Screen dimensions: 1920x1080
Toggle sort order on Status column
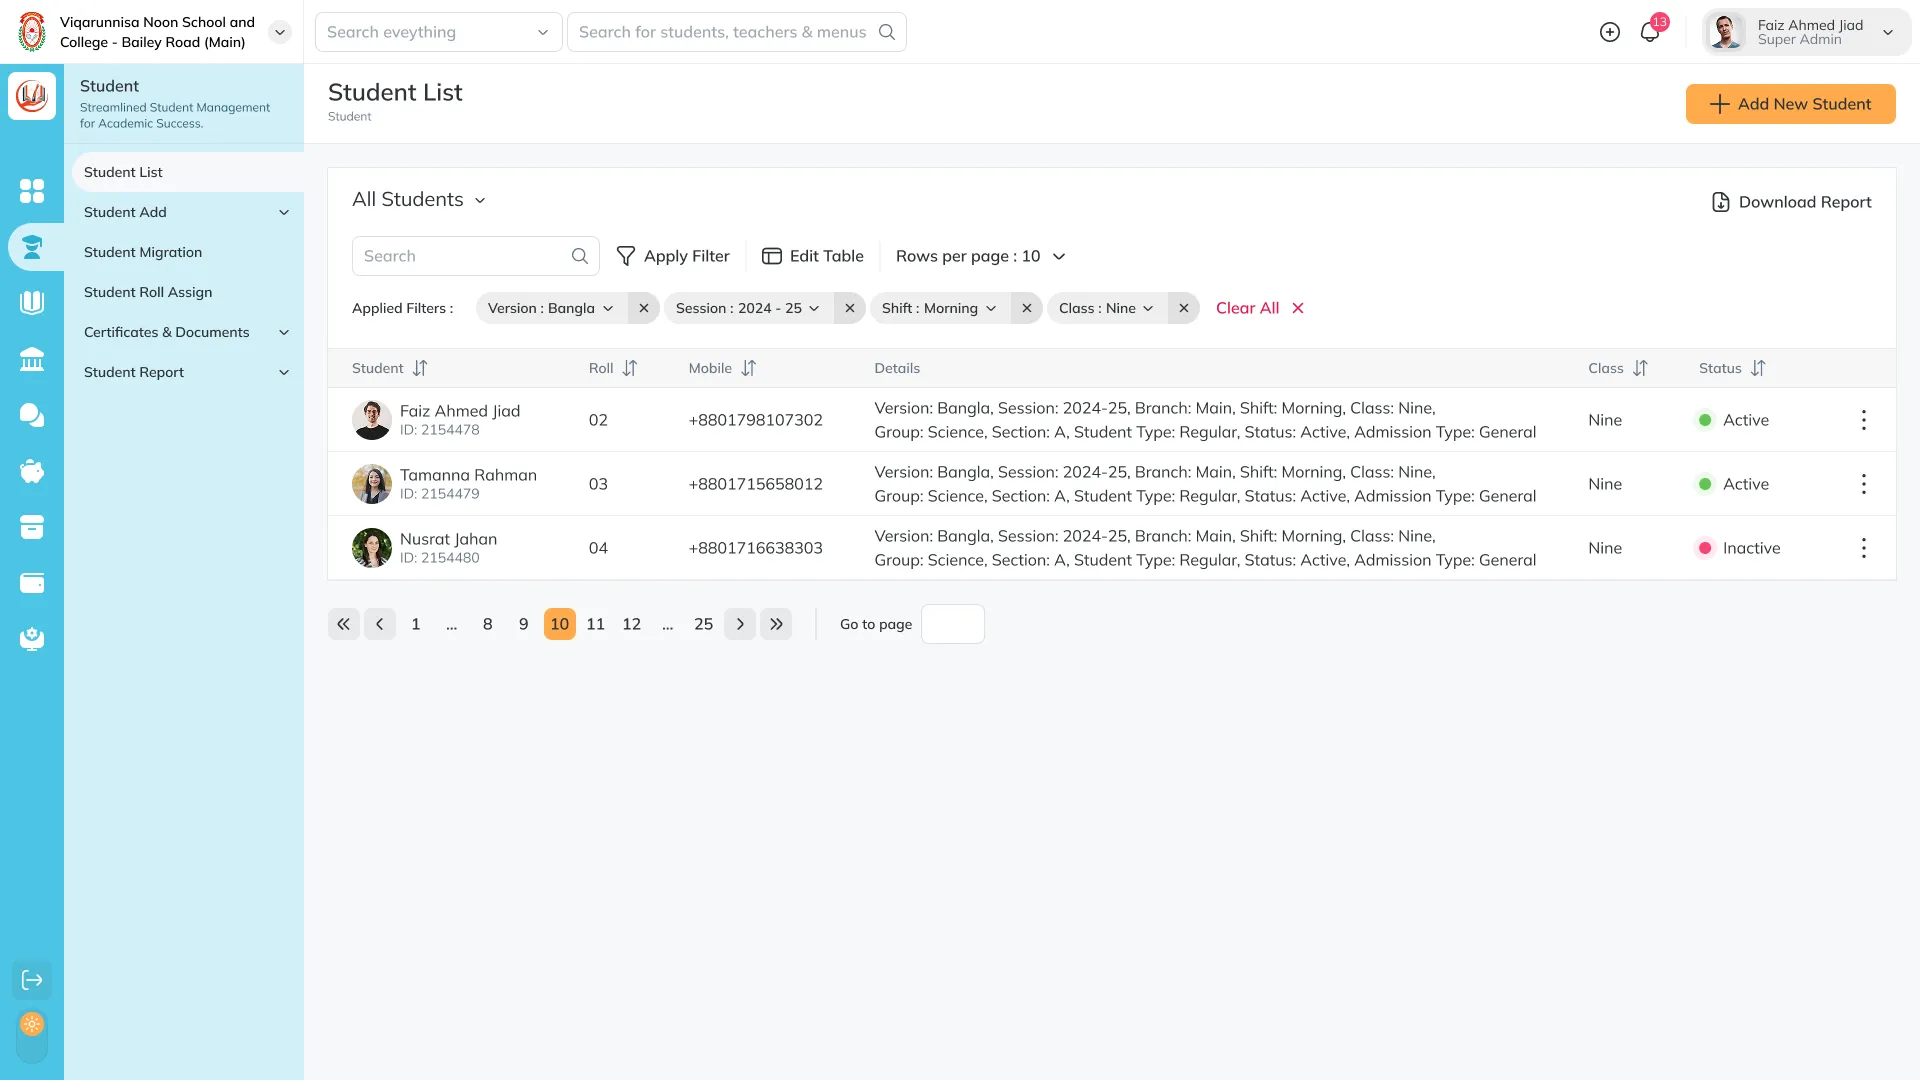pos(1758,368)
